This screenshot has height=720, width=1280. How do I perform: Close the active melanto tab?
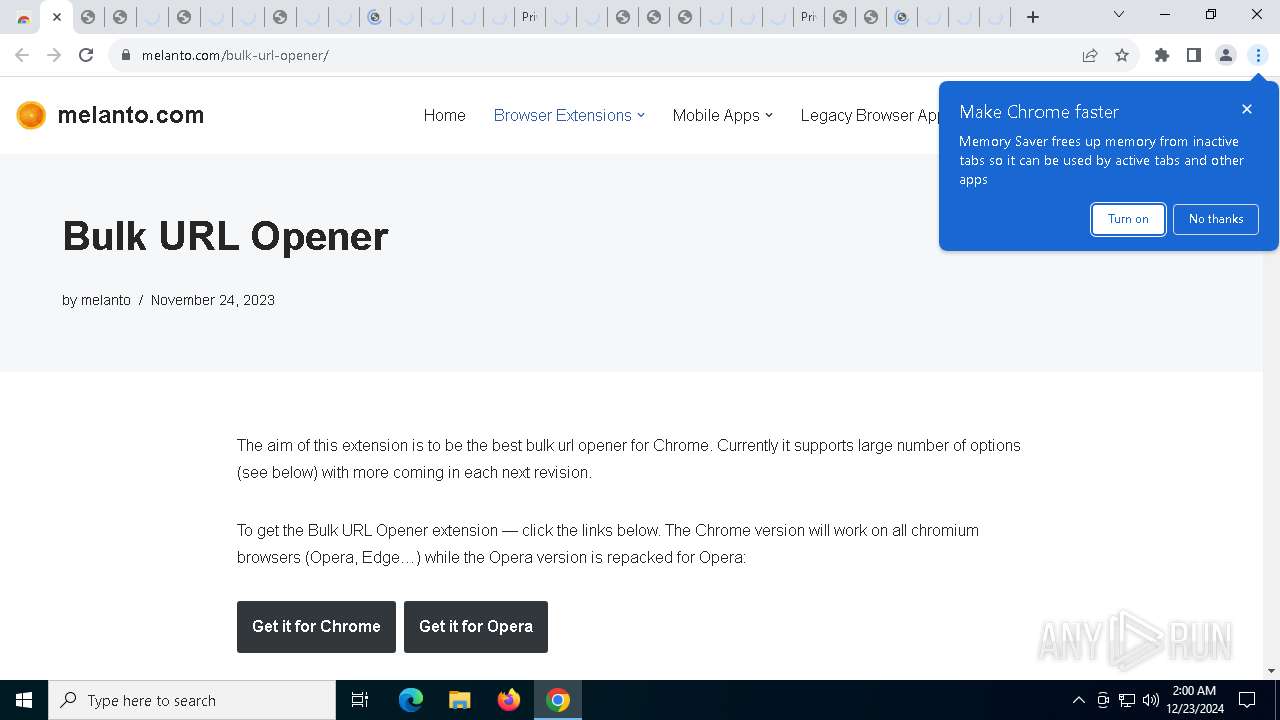click(56, 17)
